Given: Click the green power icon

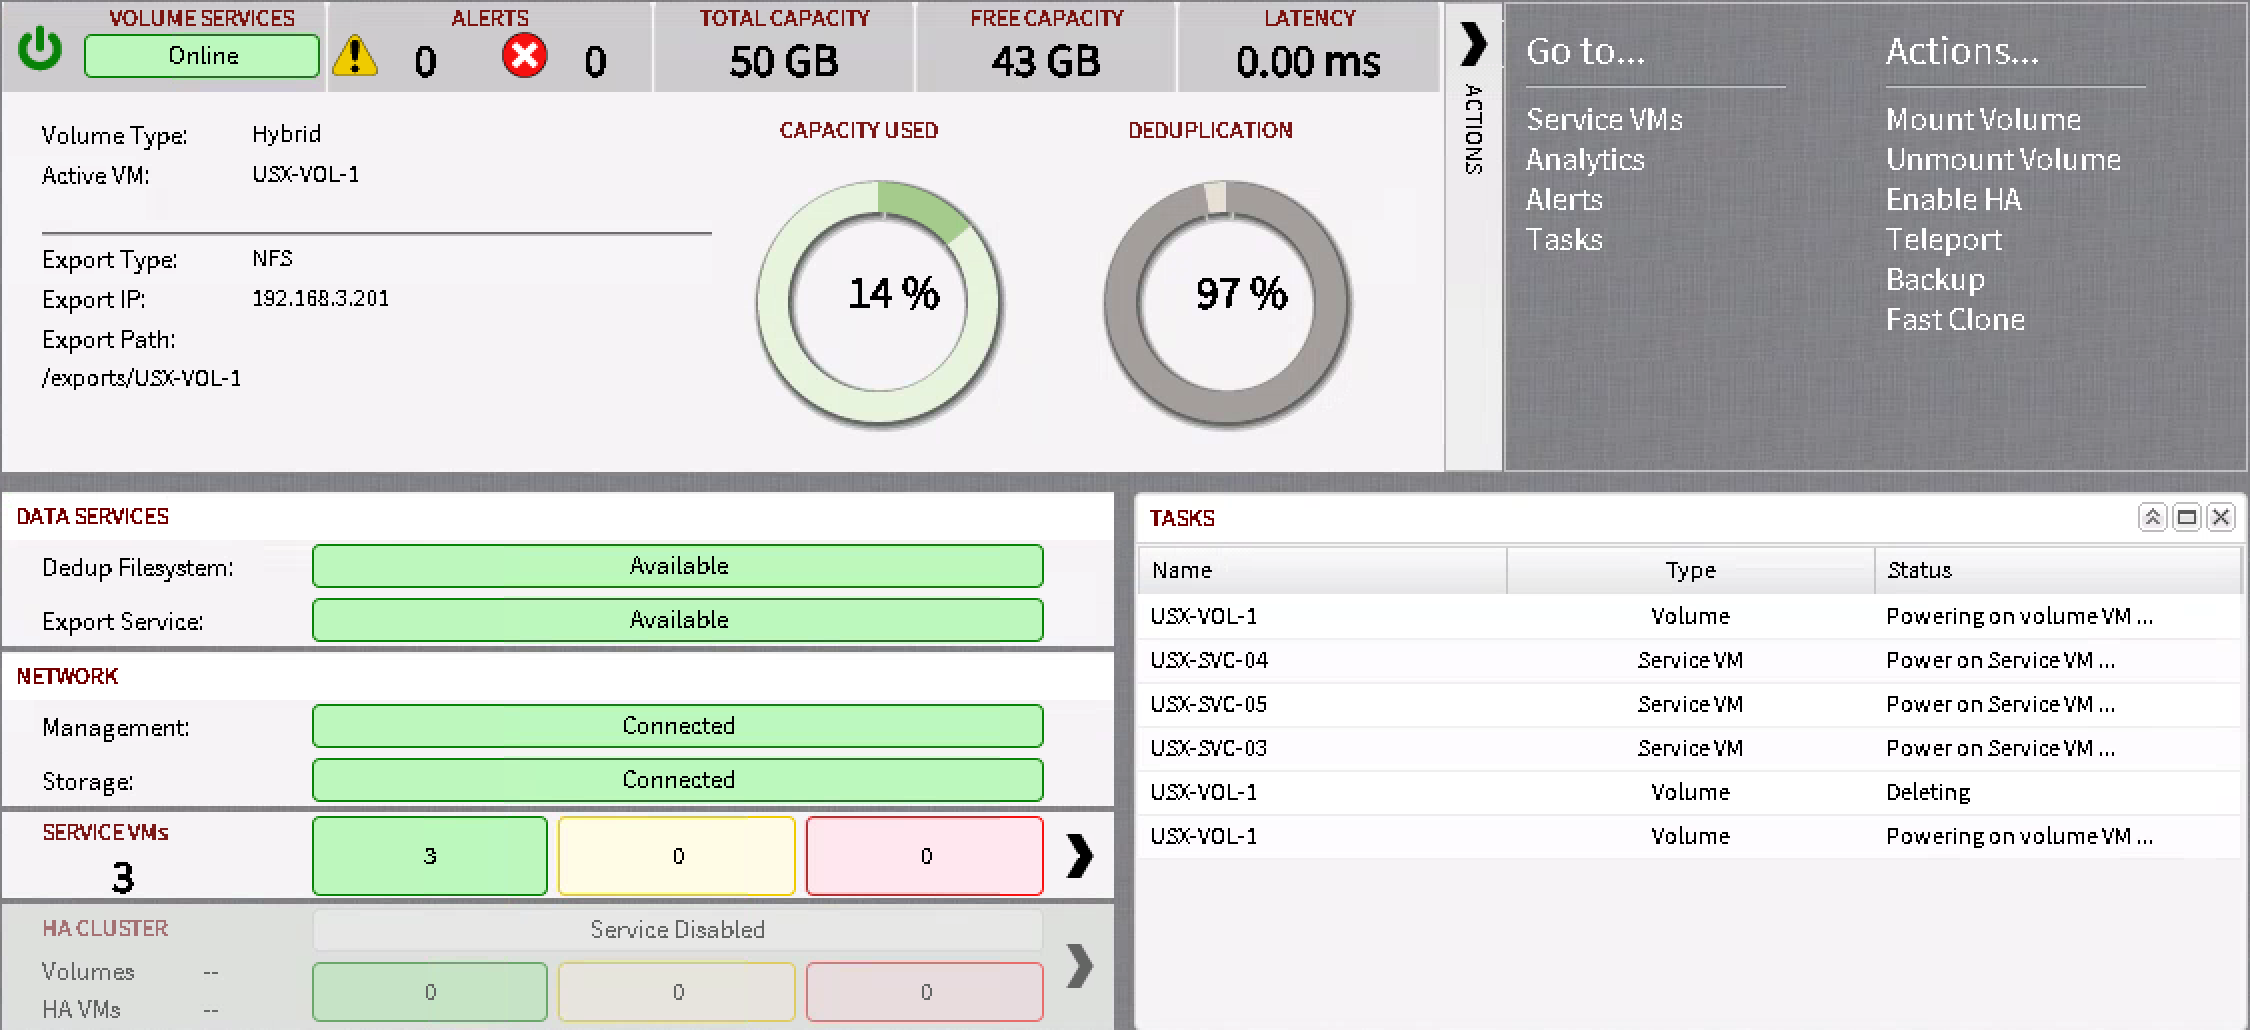Looking at the screenshot, I should click(x=40, y=50).
